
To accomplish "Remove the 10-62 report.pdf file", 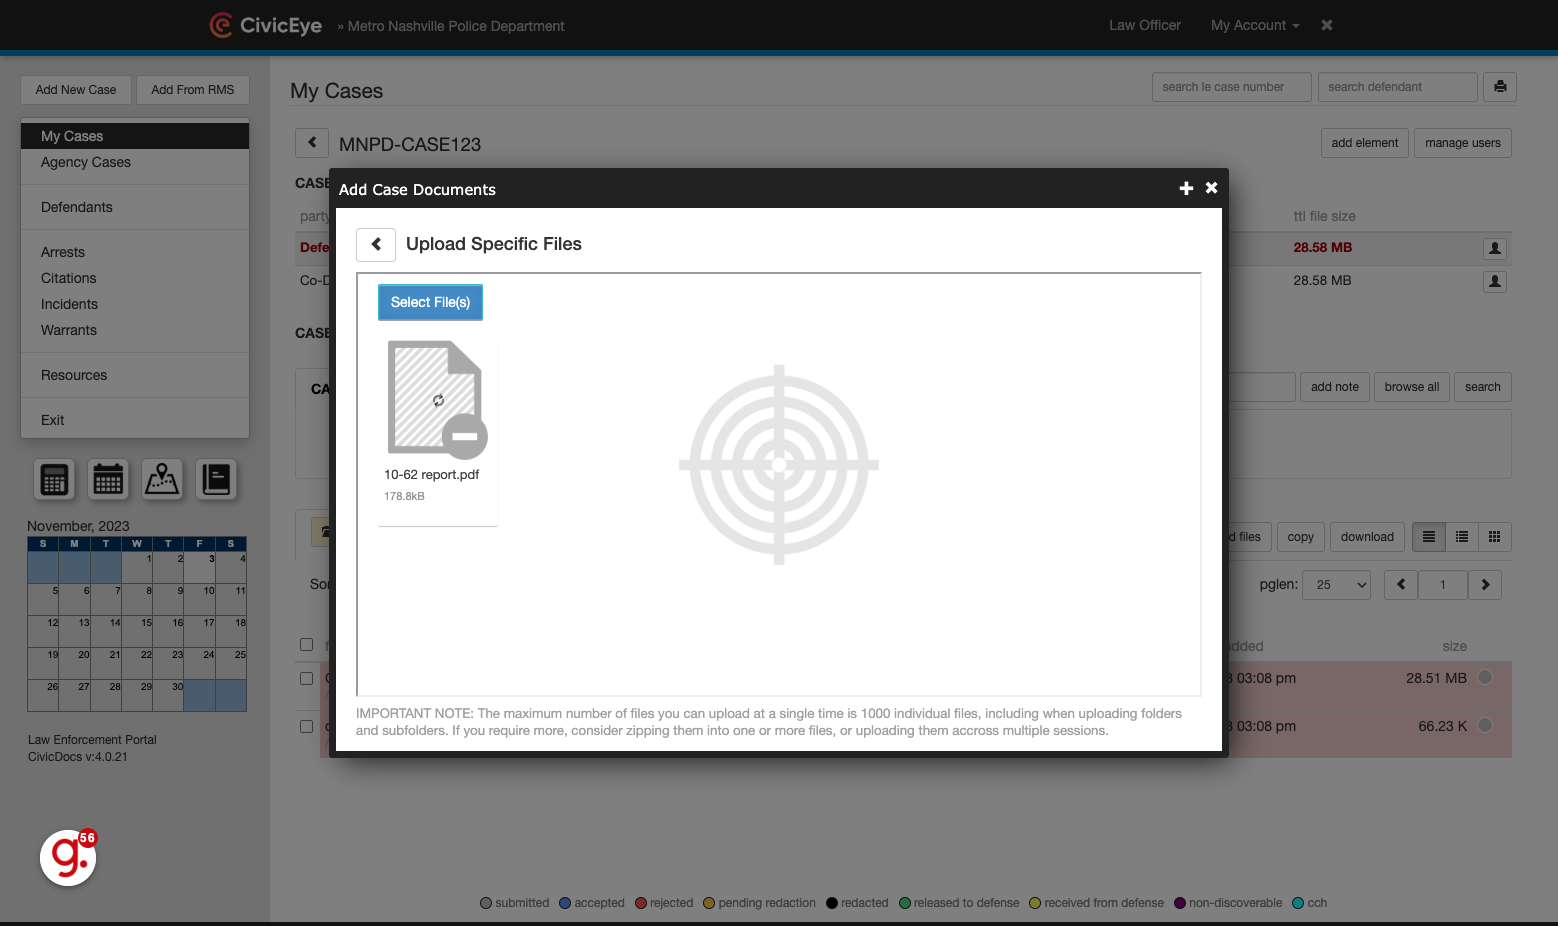I will click(465, 436).
